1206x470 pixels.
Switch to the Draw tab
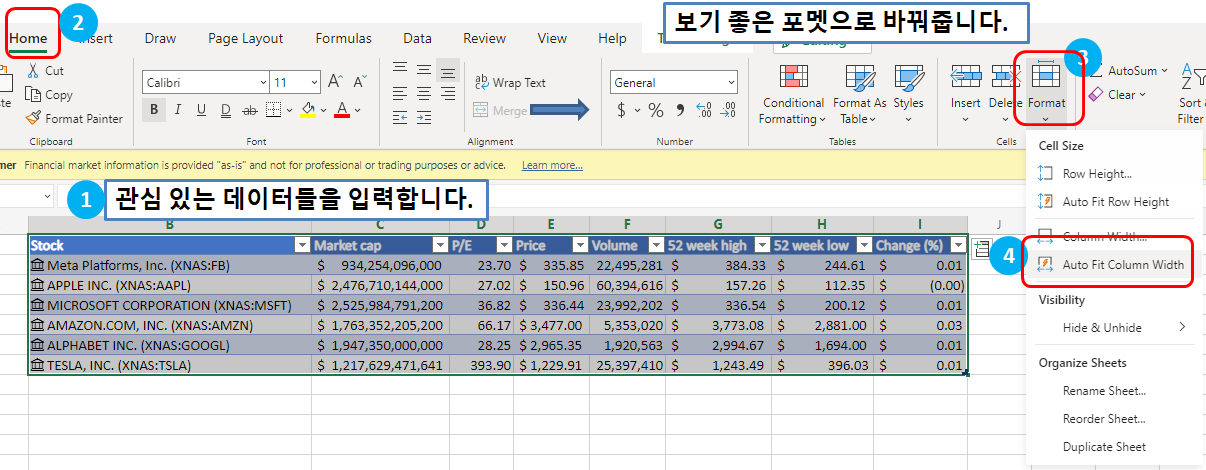coord(160,38)
